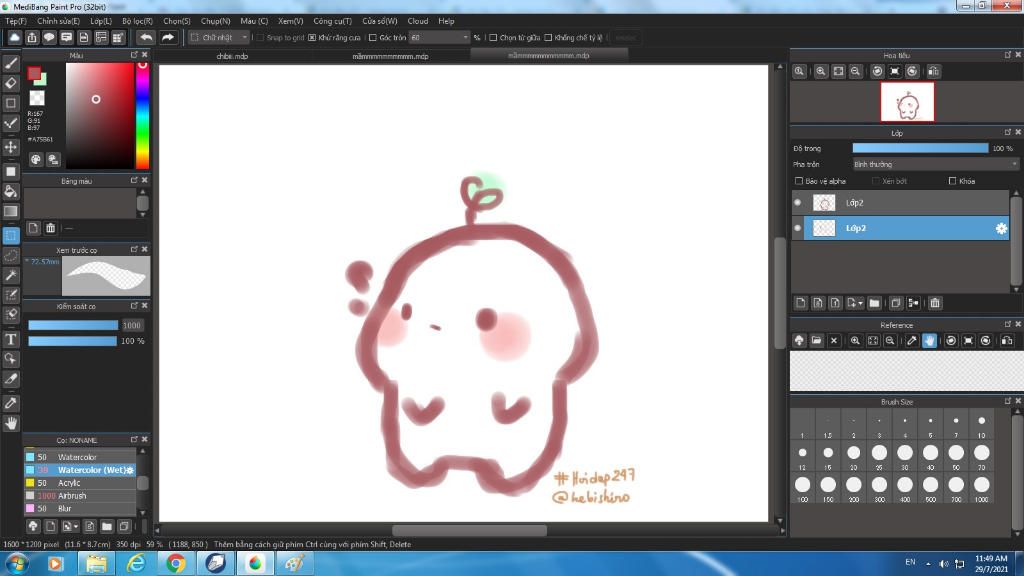The height and width of the screenshot is (576, 1024).
Task: Select the Brush tool in the left toolbar
Action: (11, 63)
